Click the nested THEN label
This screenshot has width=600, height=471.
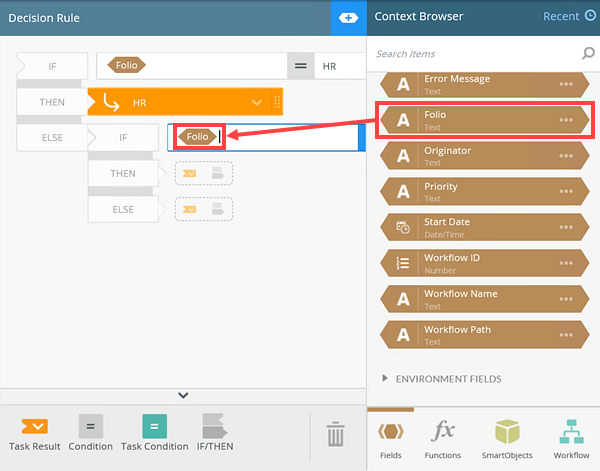(123, 174)
